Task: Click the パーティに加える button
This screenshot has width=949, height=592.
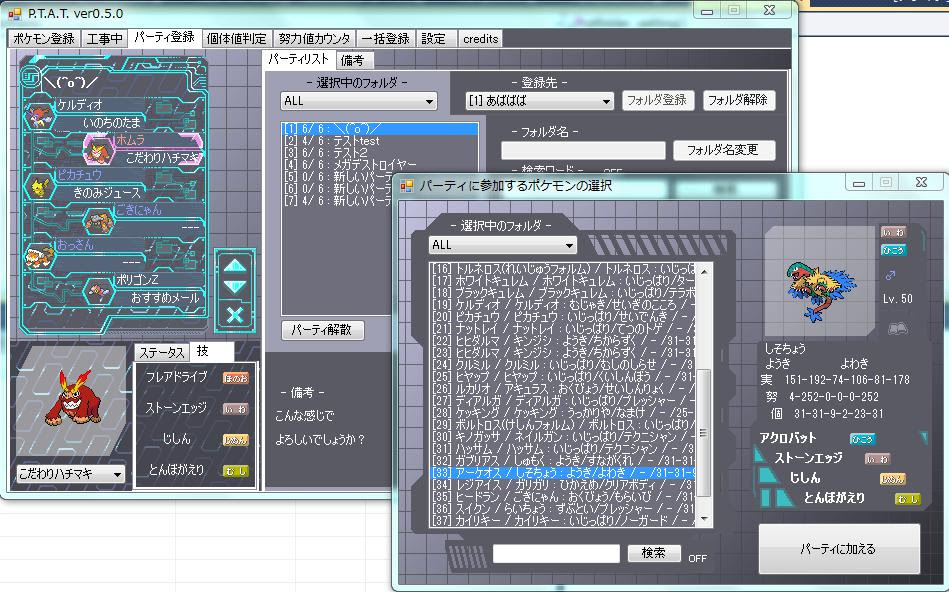Action: tap(839, 549)
